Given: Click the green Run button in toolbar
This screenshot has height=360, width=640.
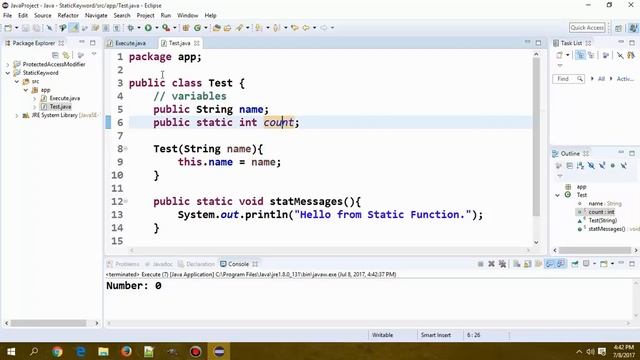Looking at the screenshot, I should point(148,28).
